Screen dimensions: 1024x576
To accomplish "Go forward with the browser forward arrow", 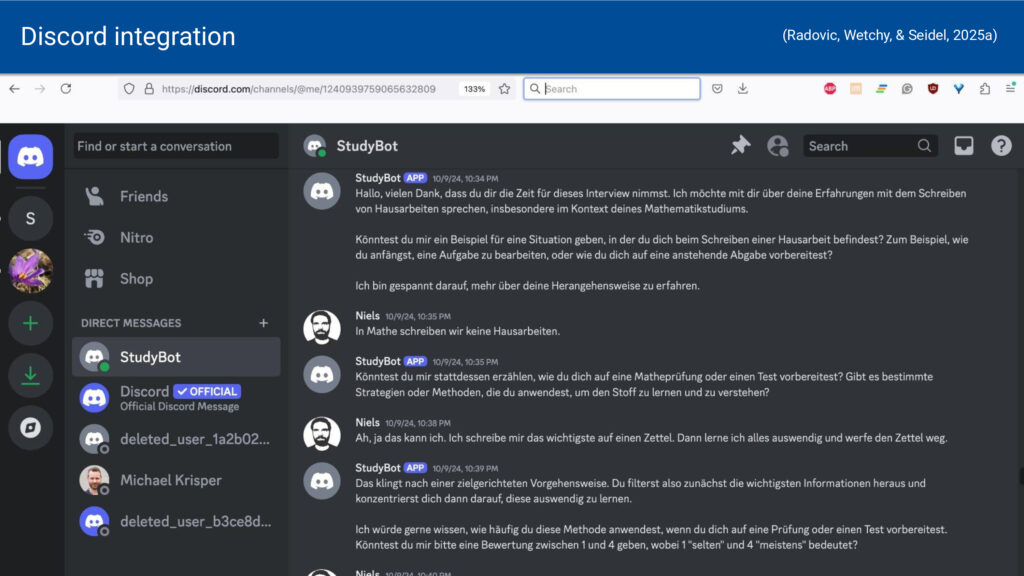I will point(40,89).
